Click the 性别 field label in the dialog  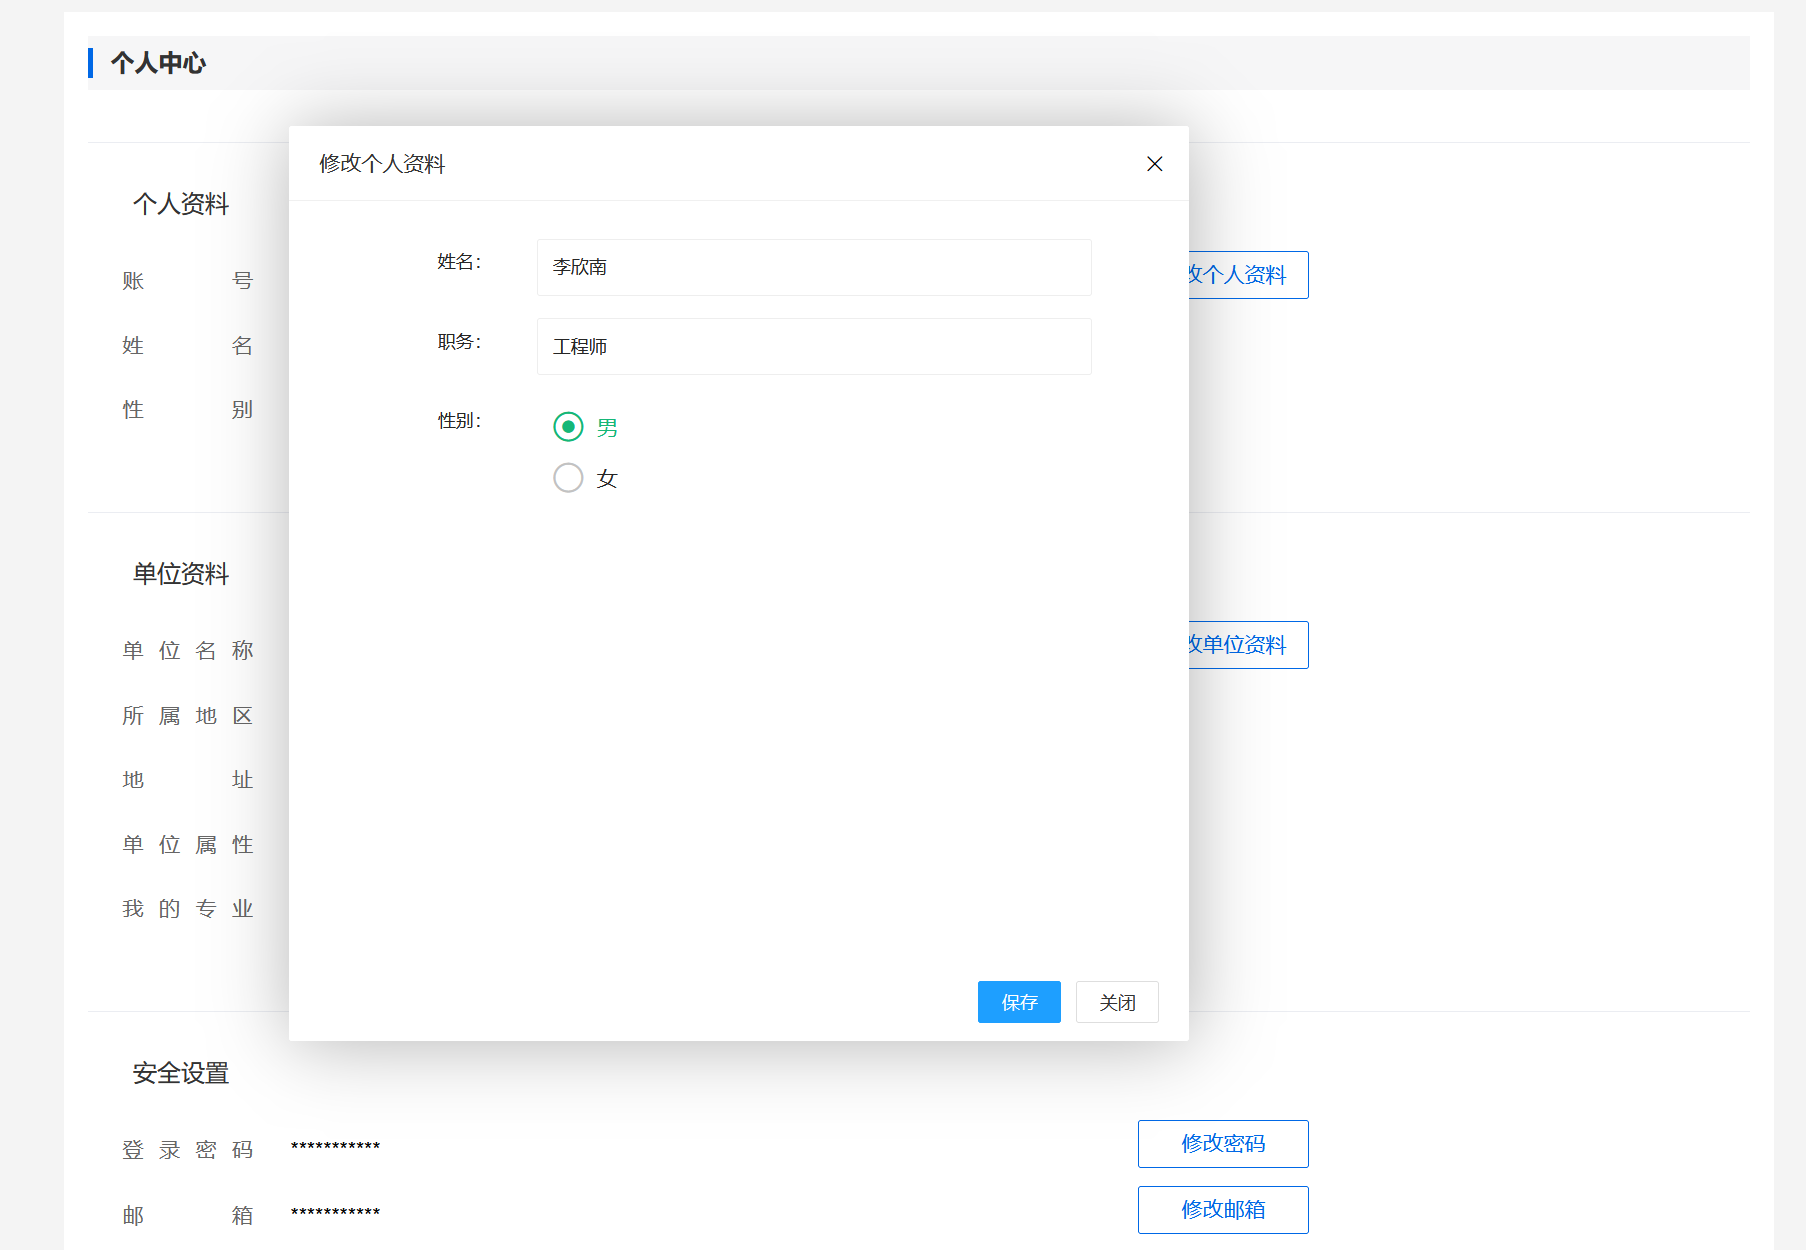(459, 421)
